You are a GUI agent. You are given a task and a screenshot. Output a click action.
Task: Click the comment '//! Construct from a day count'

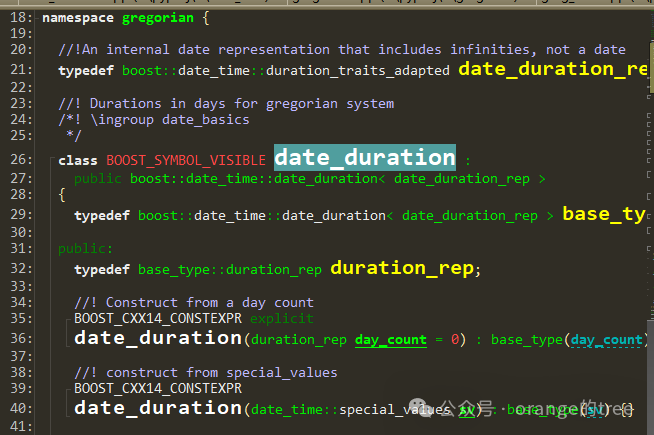[x=194, y=303]
